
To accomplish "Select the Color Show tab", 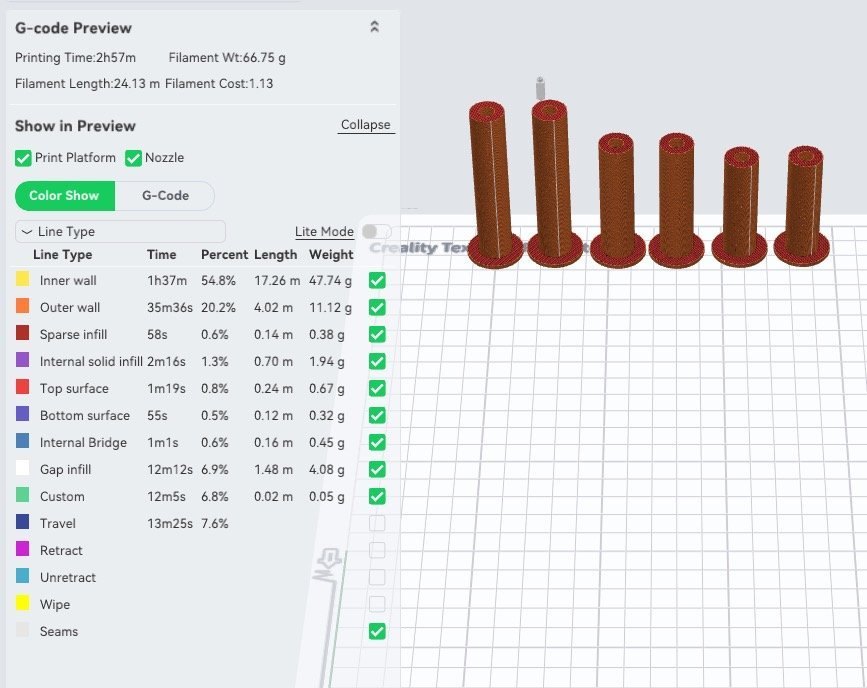I will [x=65, y=196].
